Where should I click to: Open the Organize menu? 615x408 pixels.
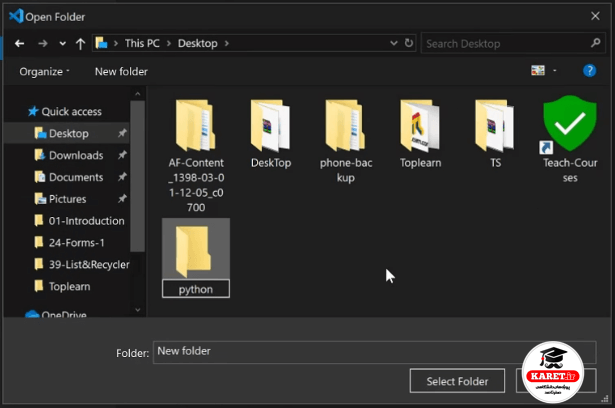coord(44,71)
